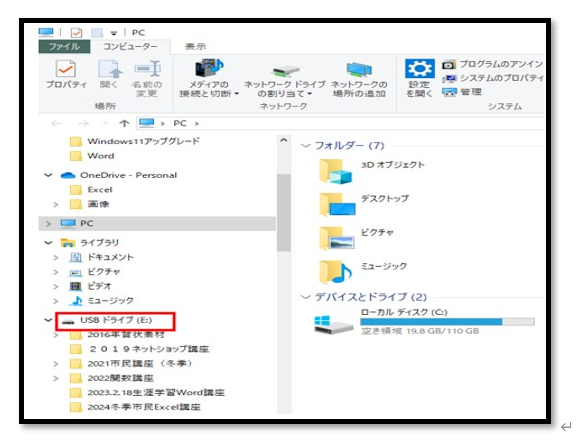Image resolution: width=584 pixels, height=443 pixels.
Task: Click PC in the address bar
Action: click(x=180, y=123)
